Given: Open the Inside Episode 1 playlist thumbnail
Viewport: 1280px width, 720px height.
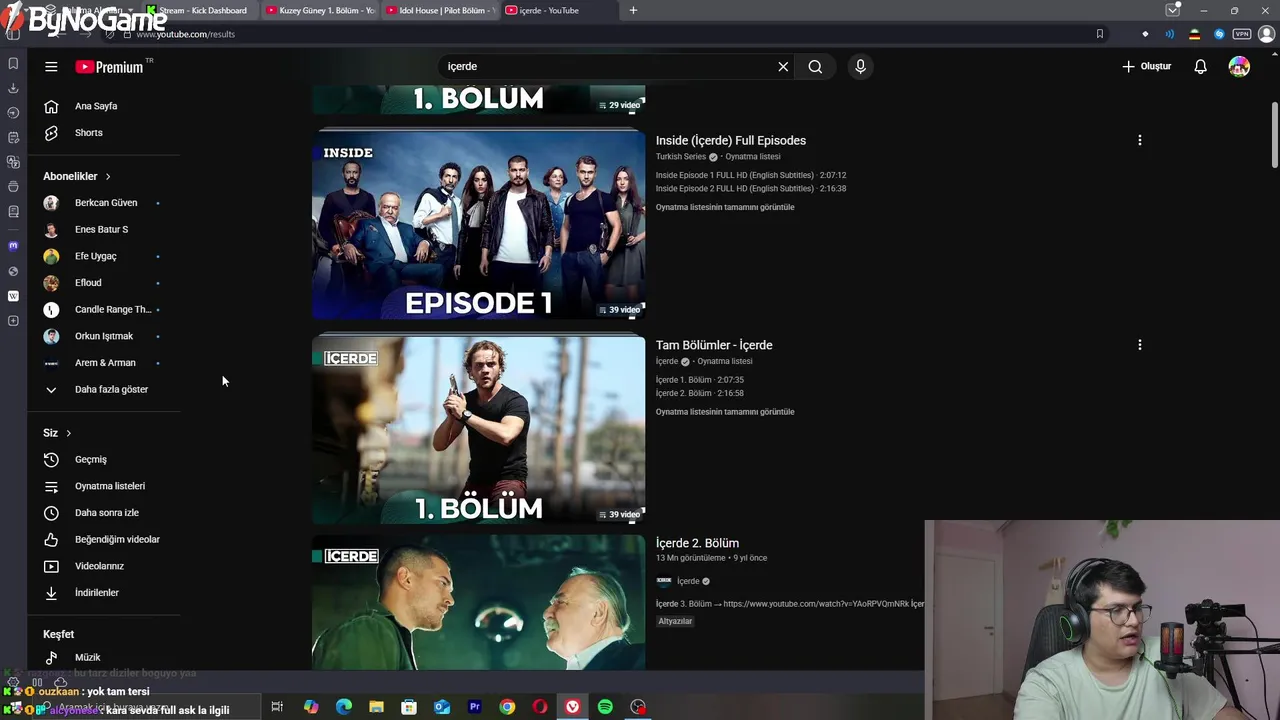Looking at the screenshot, I should pos(478,225).
